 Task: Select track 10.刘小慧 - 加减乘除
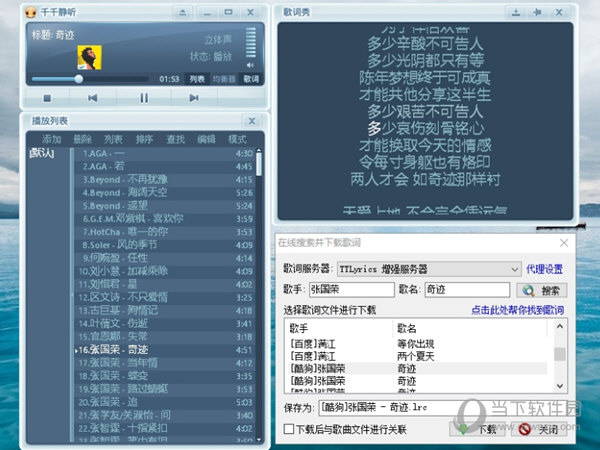pos(165,271)
